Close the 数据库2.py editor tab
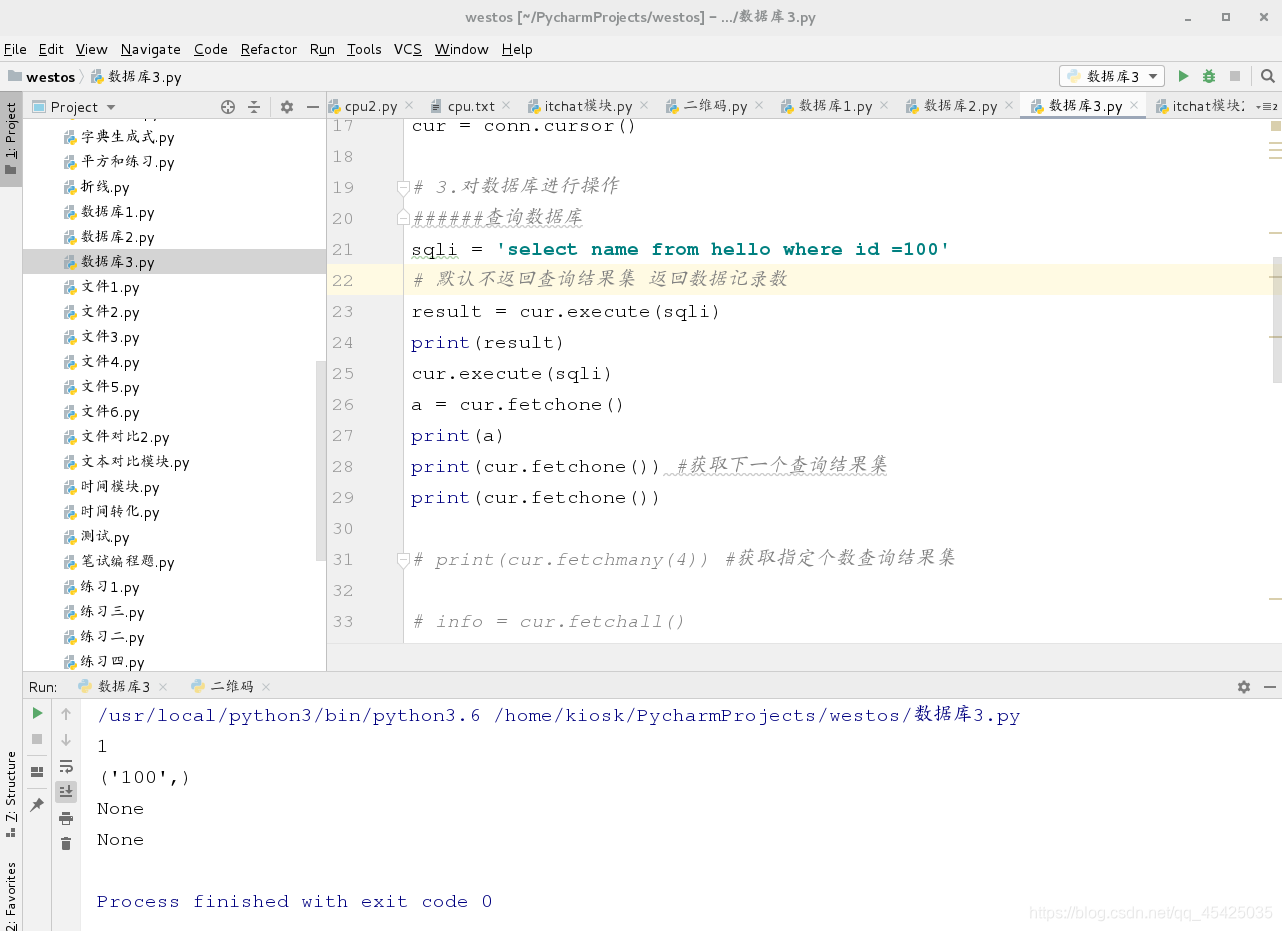Screen dimensions: 1282x931 [x=1007, y=106]
